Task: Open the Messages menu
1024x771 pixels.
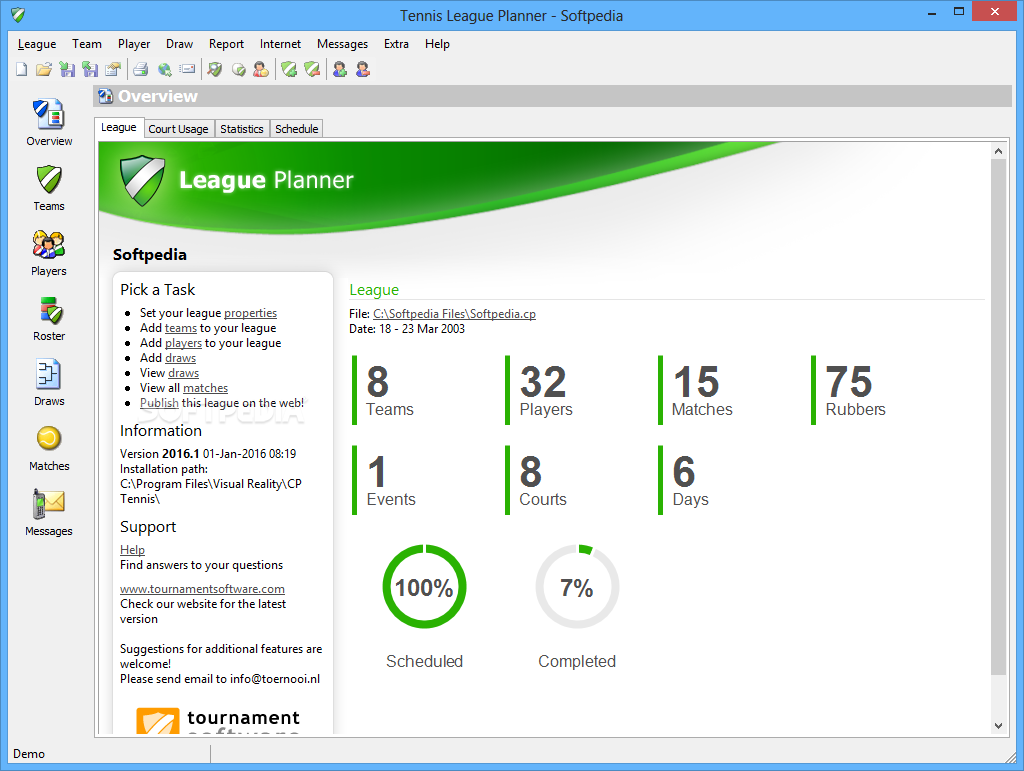Action: pos(342,44)
